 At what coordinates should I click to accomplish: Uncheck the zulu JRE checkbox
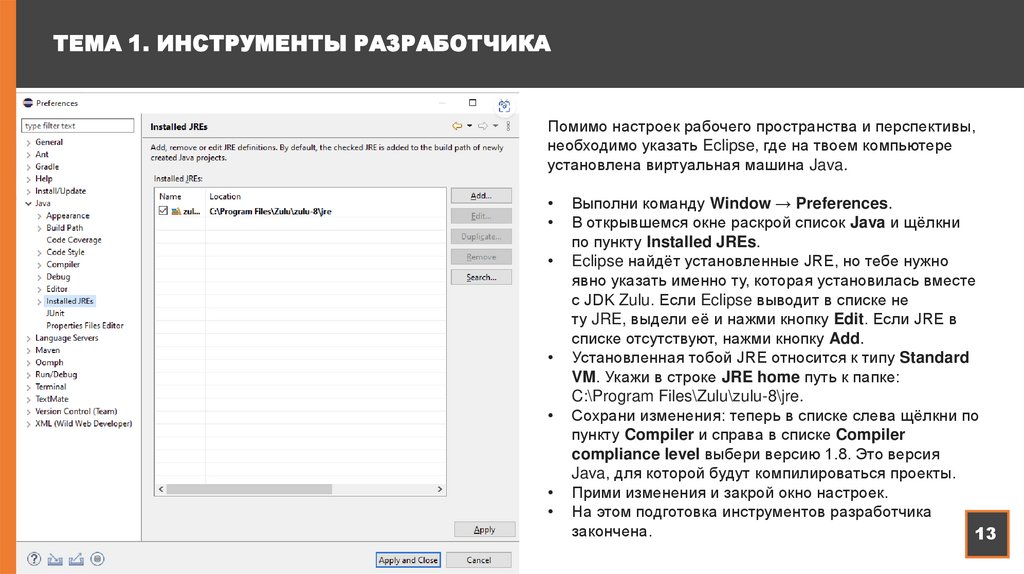(163, 212)
